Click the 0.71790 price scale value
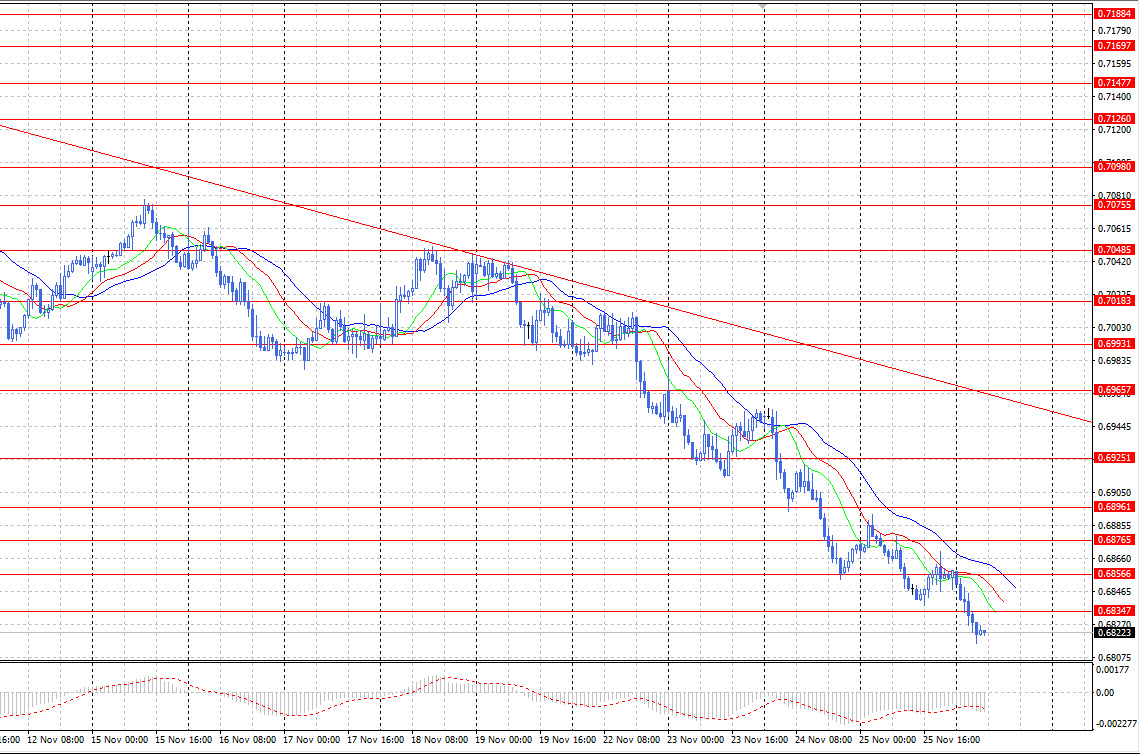This screenshot has height=754, width=1140. 1115,31
